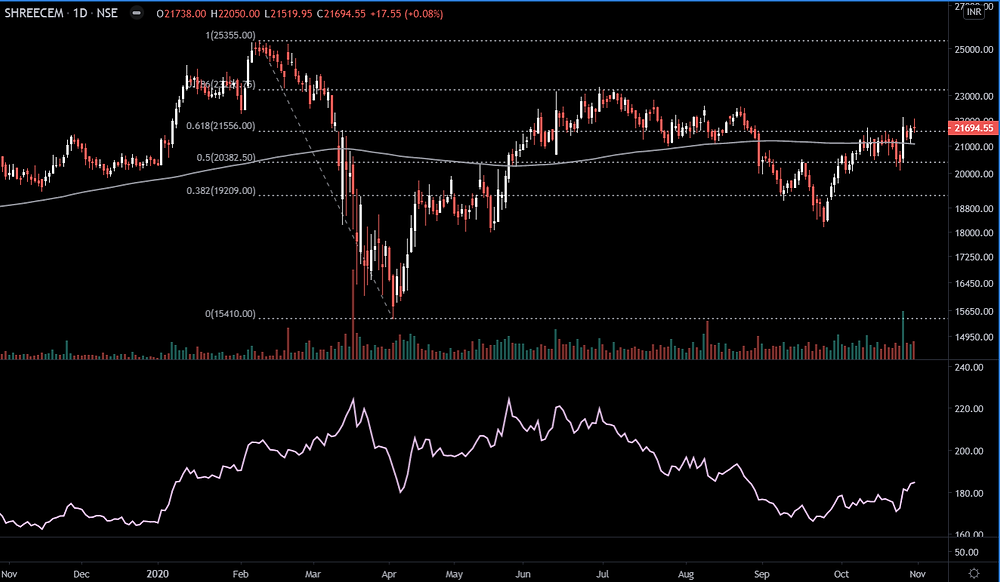Select the current price tag 21694.55

973,128
